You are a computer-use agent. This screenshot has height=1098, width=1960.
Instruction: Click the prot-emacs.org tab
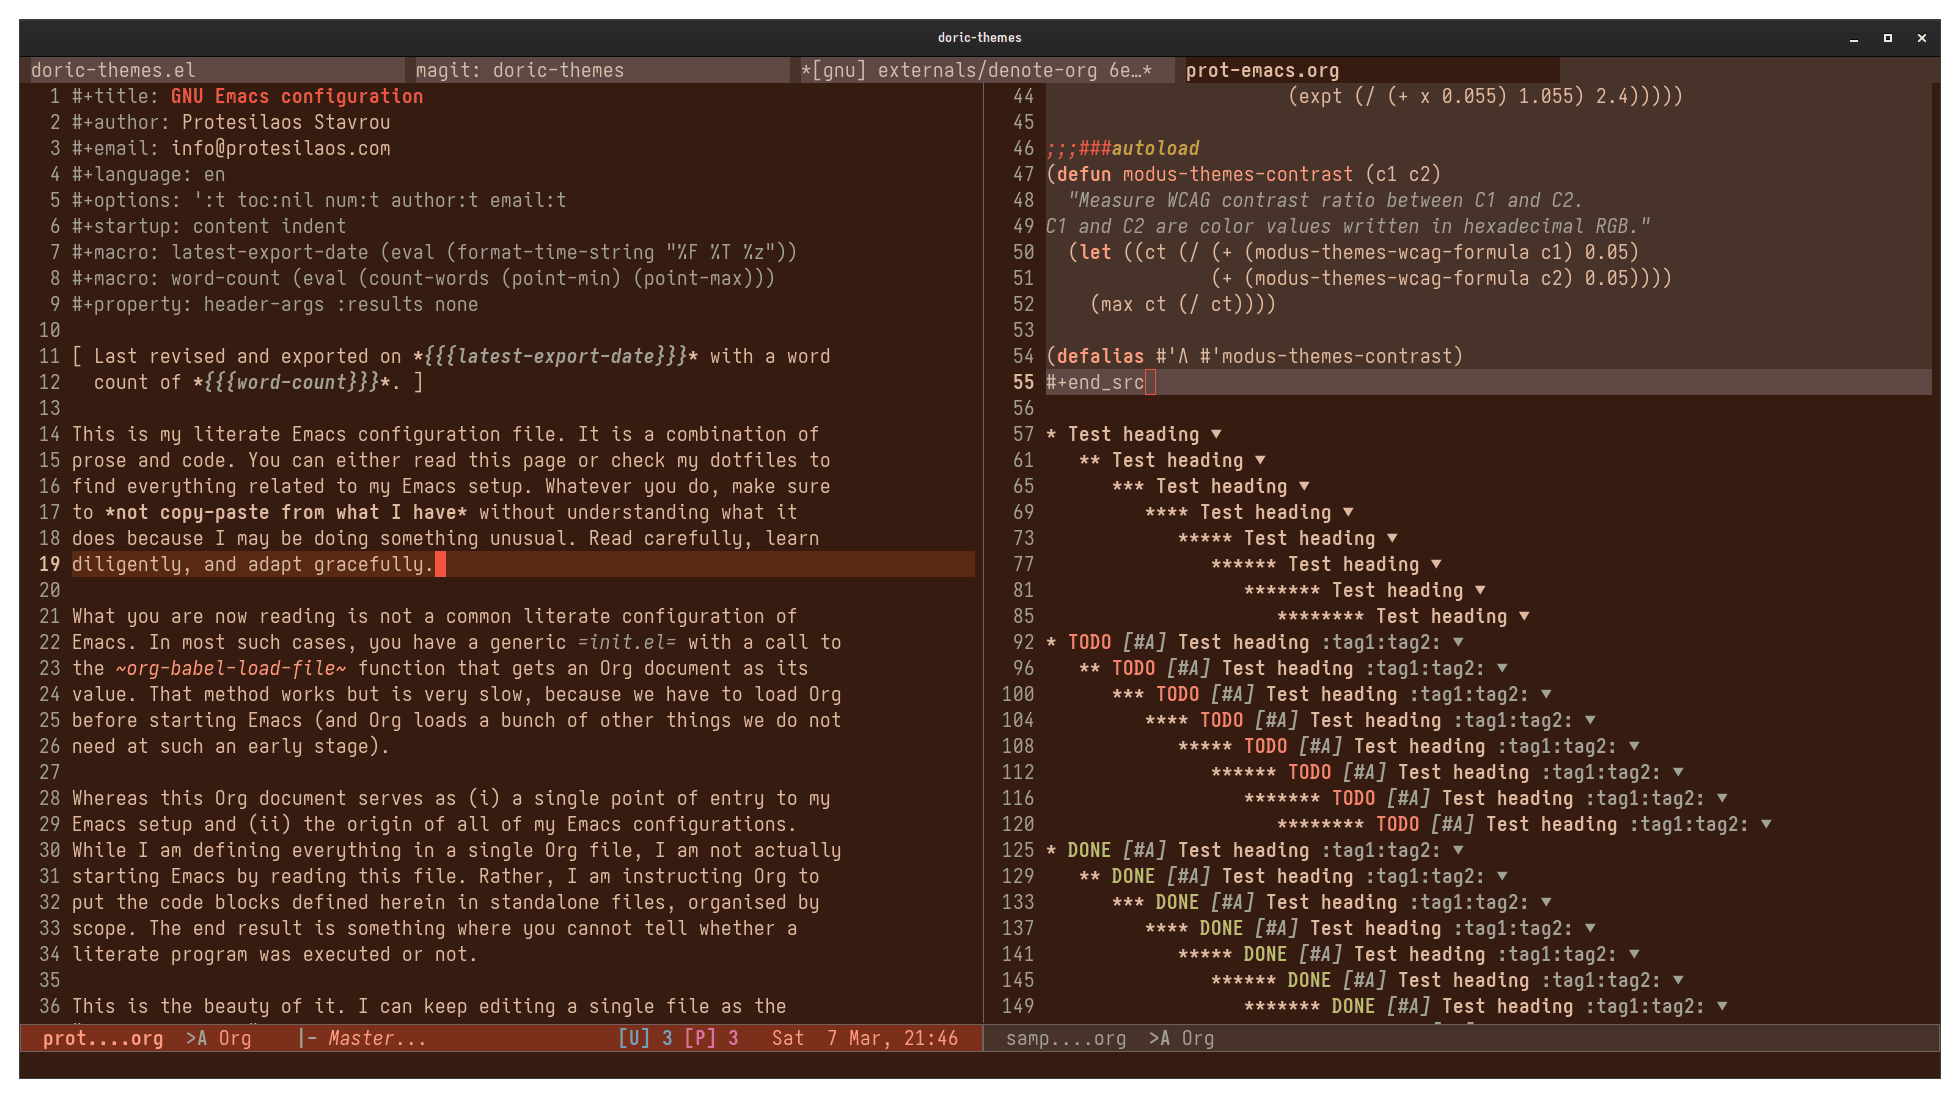(x=1262, y=70)
